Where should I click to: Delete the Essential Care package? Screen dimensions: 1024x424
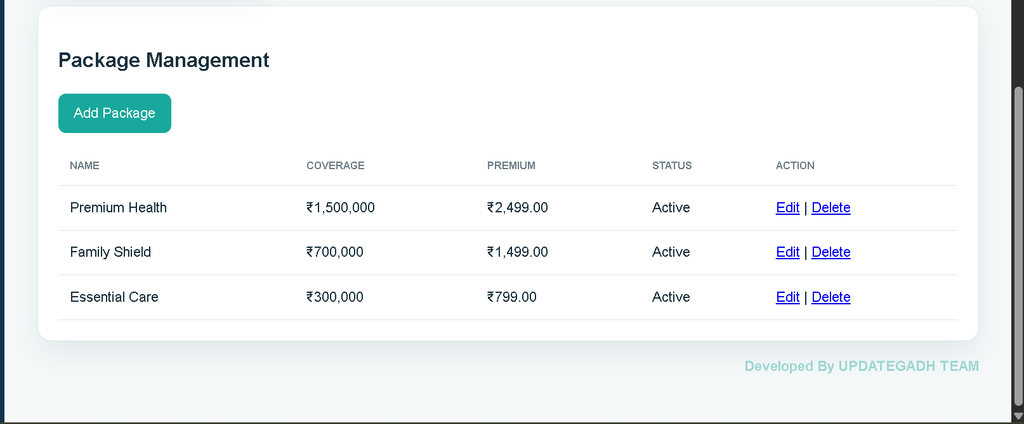tap(831, 297)
